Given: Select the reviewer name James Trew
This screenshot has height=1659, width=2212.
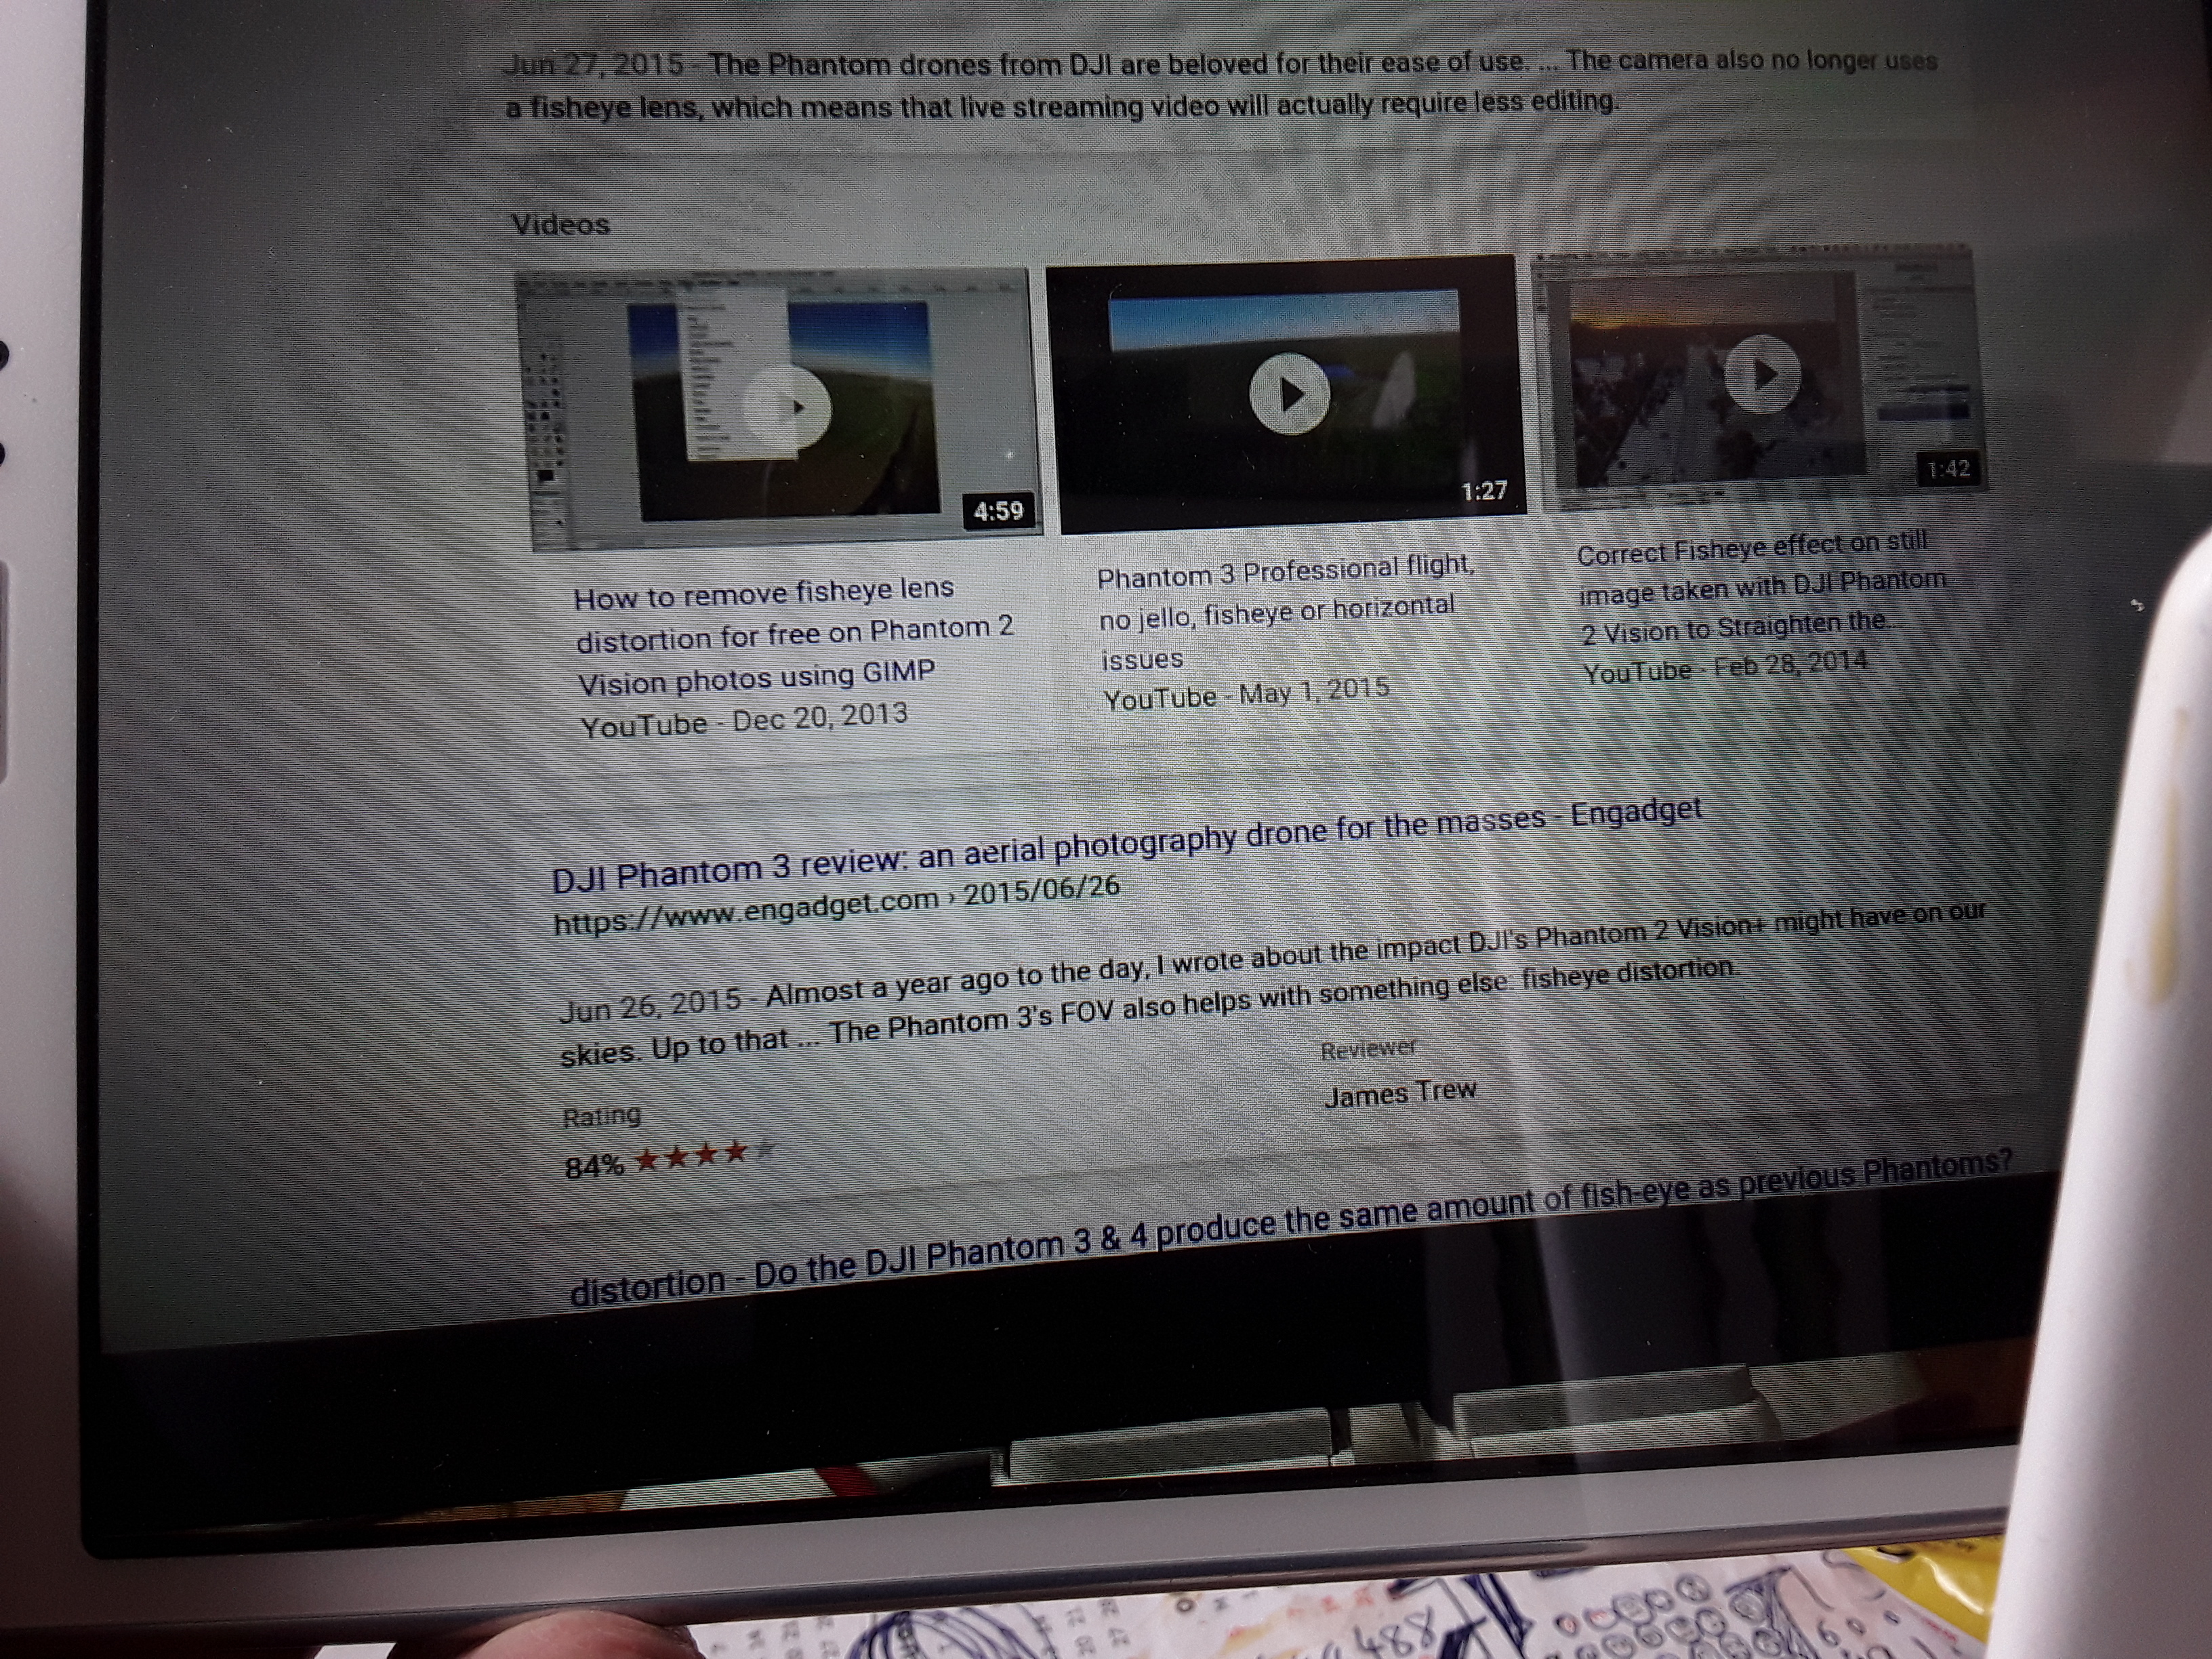Looking at the screenshot, I should 1400,1092.
